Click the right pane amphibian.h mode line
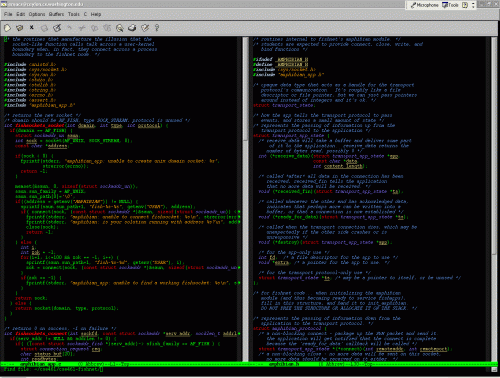 (374, 364)
